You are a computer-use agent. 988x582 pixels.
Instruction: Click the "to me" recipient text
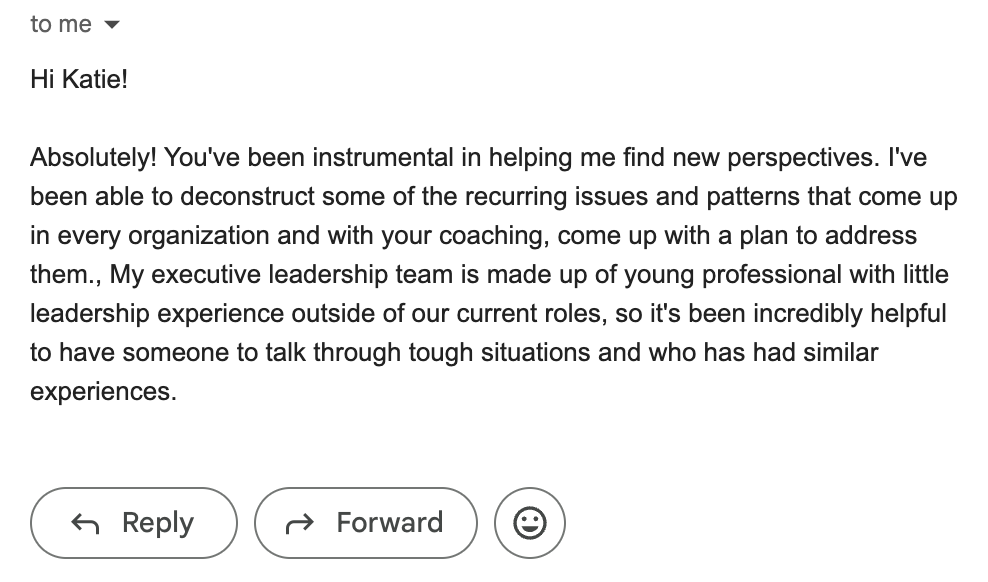[x=61, y=25]
